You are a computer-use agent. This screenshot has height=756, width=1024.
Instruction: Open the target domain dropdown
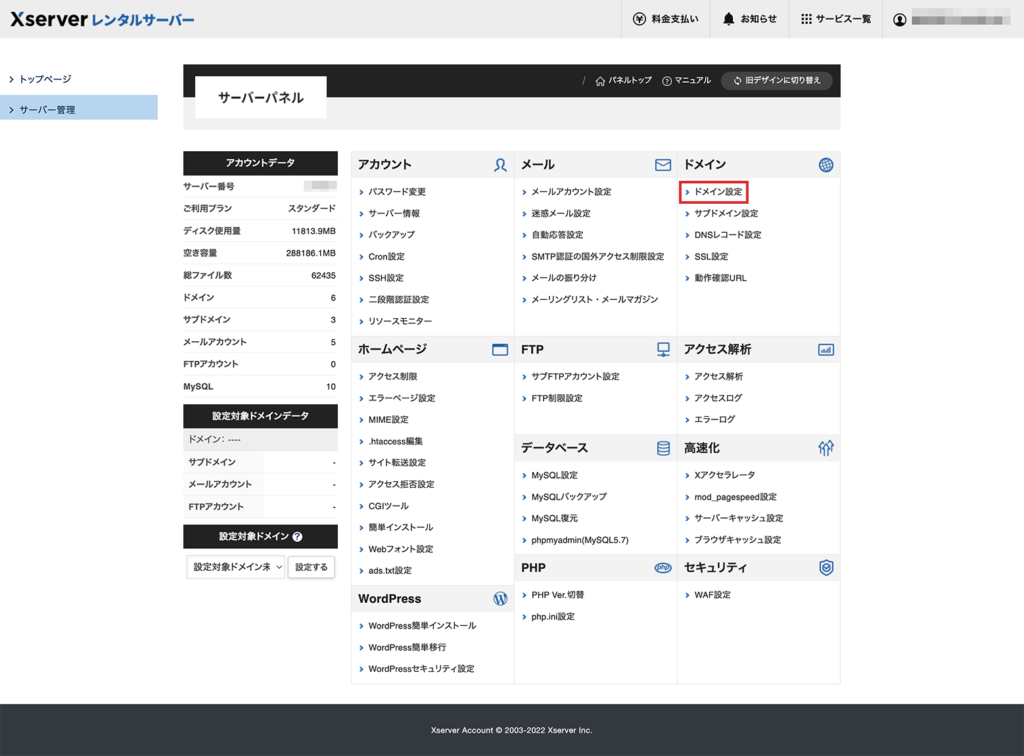coord(236,567)
